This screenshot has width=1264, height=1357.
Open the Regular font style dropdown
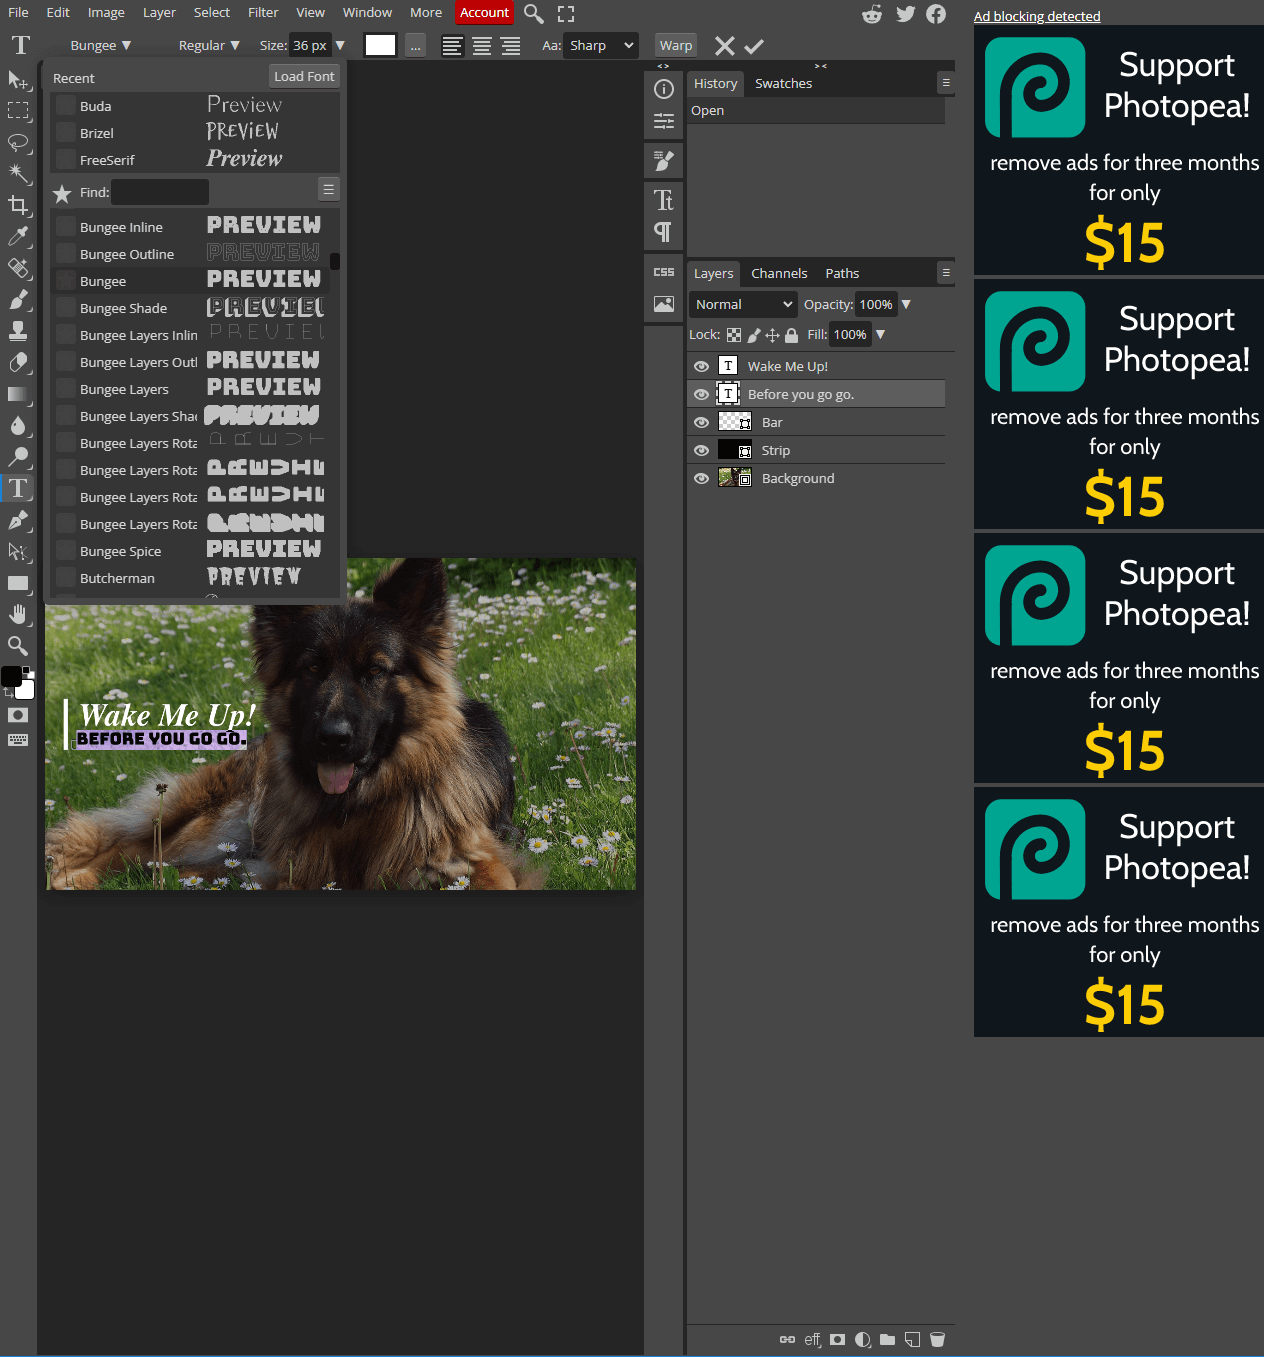tap(209, 46)
